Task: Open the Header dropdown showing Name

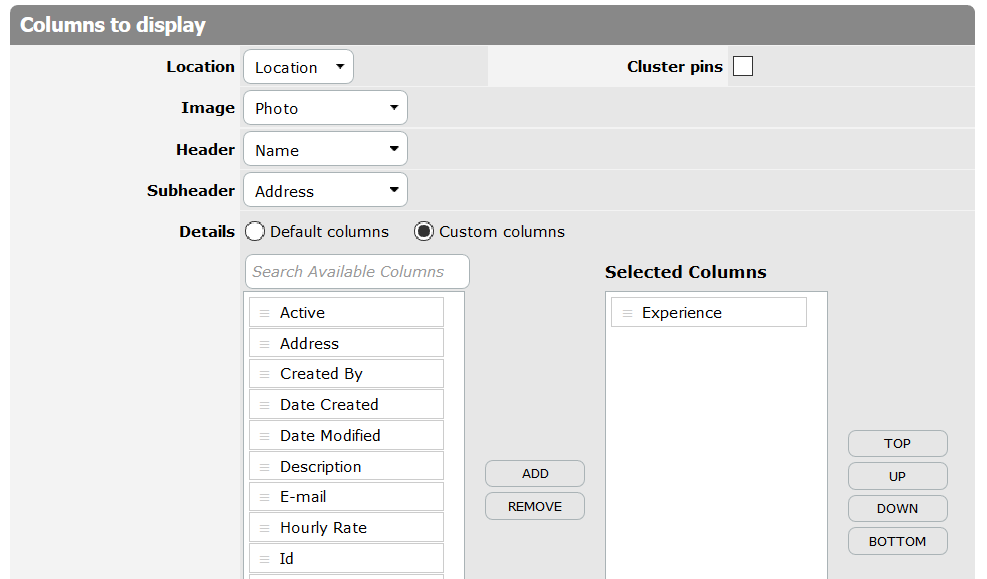Action: (325, 149)
